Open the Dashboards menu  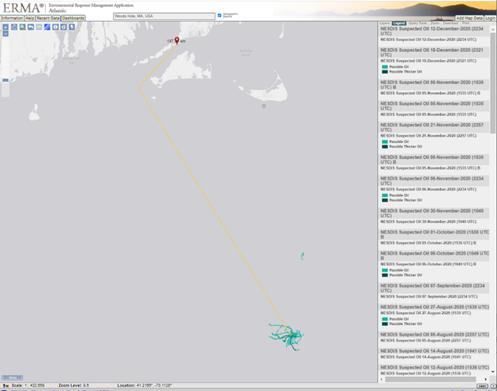click(73, 18)
